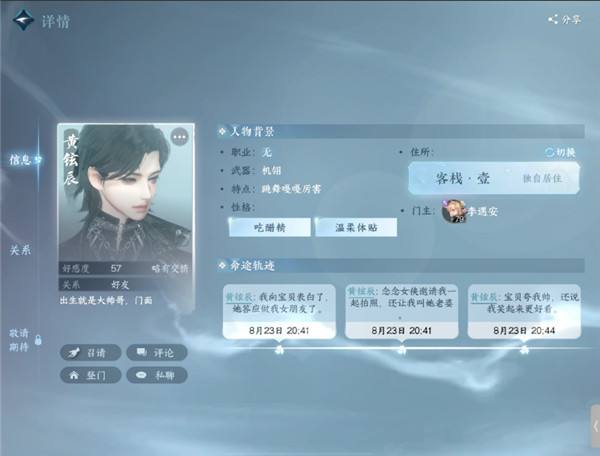This screenshot has height=456, width=600.
Task: Select the 吃醋精 personality tag
Action: point(270,228)
